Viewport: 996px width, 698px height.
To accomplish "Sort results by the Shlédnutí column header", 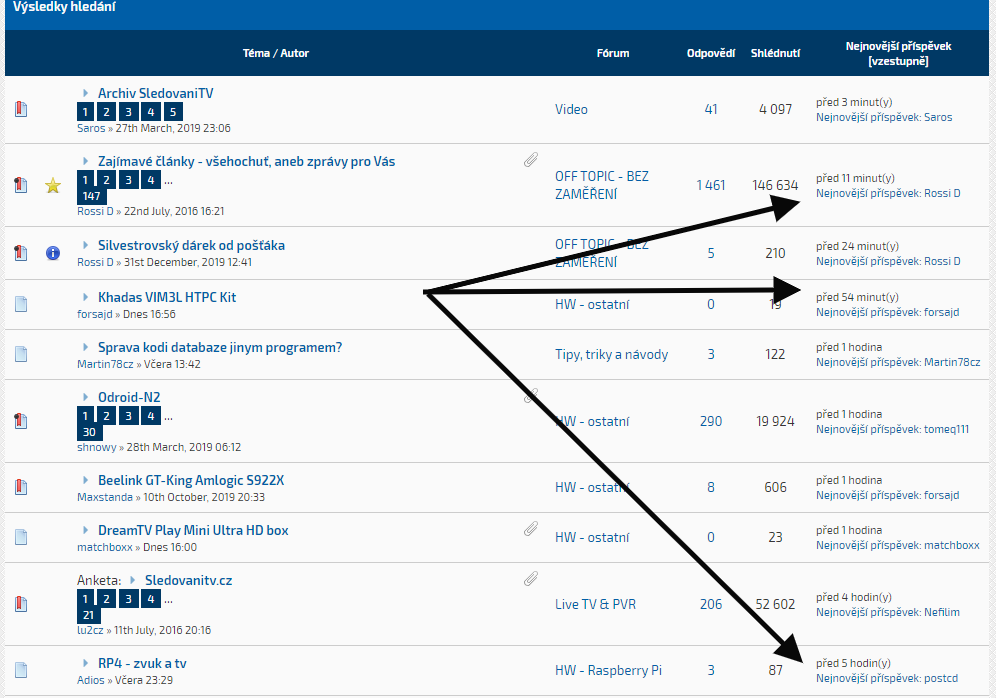I will click(775, 53).
